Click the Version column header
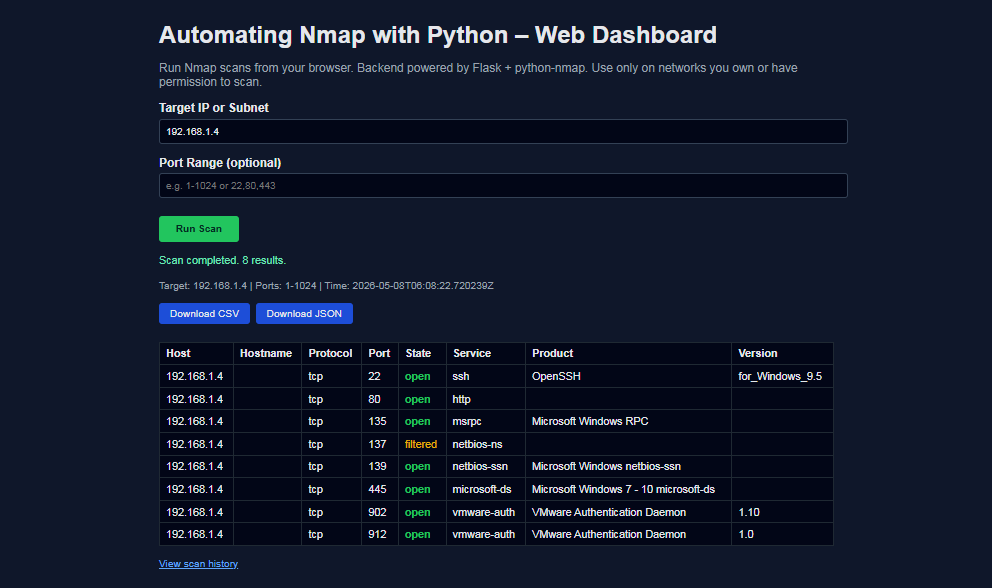This screenshot has height=588, width=992. coord(782,353)
